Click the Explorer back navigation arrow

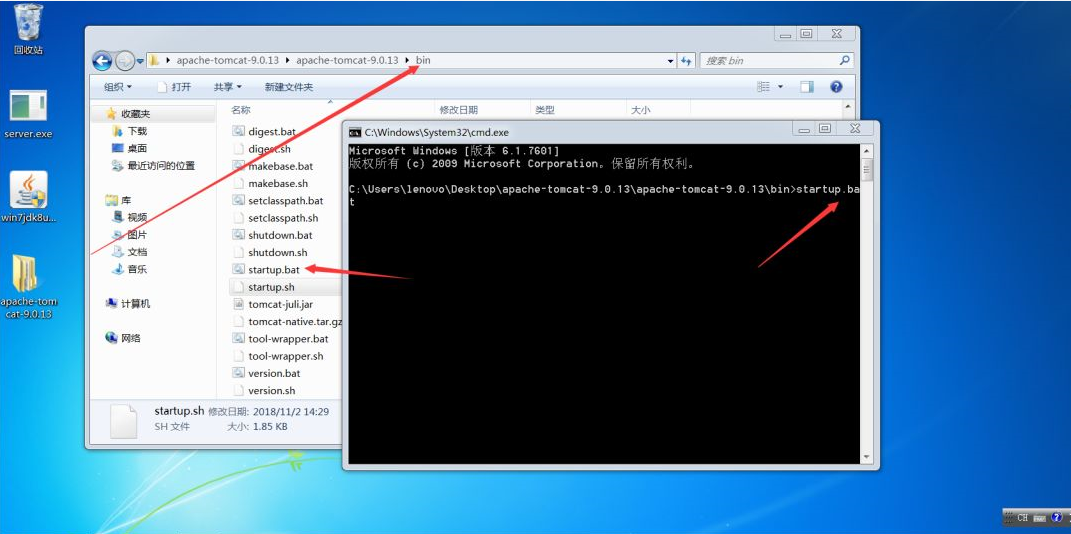pos(102,61)
